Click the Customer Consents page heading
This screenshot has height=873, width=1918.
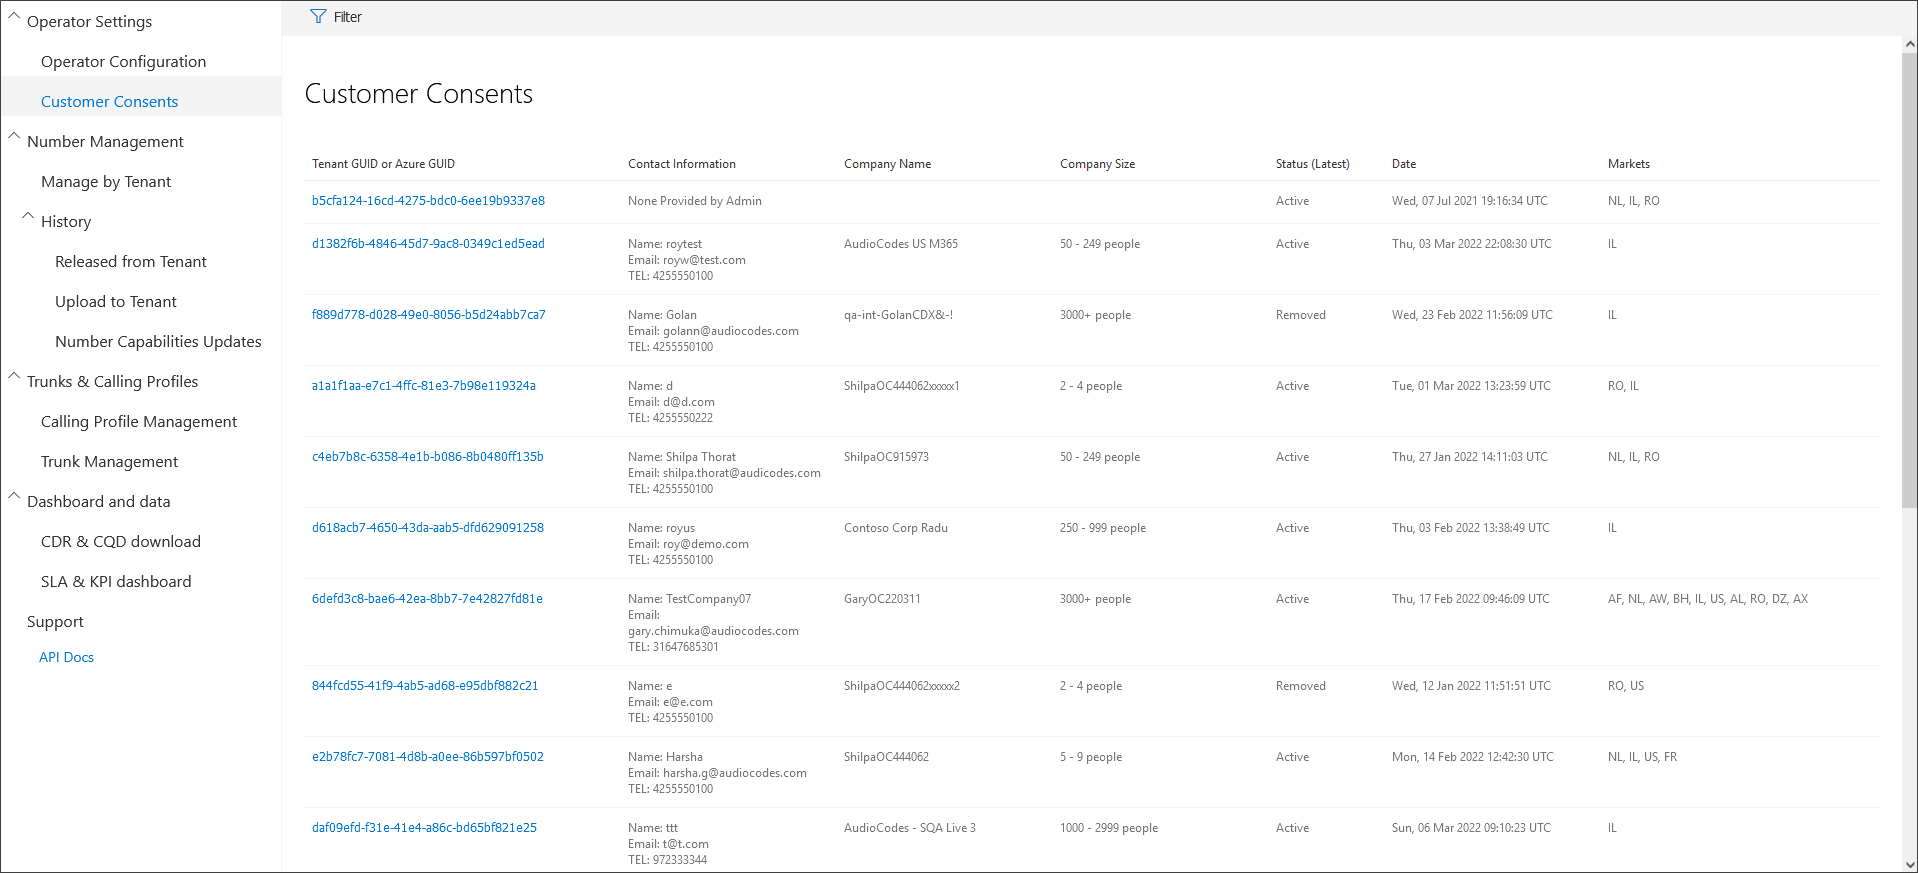418,94
